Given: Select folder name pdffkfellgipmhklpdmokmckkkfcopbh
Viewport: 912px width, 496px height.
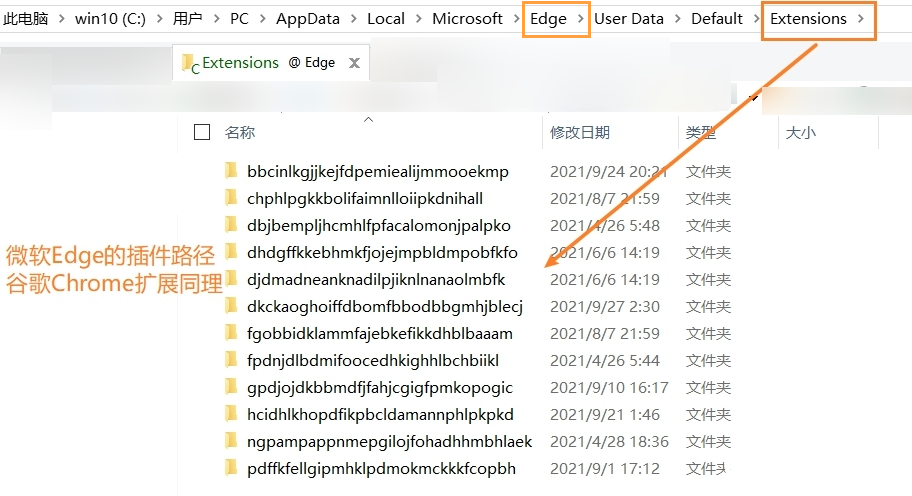Looking at the screenshot, I should [381, 469].
